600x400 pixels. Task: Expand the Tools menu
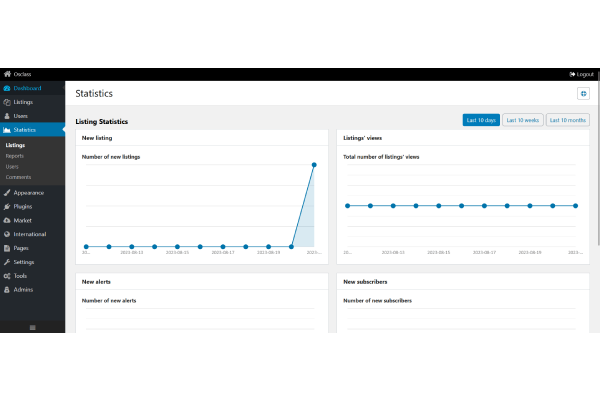[20, 276]
